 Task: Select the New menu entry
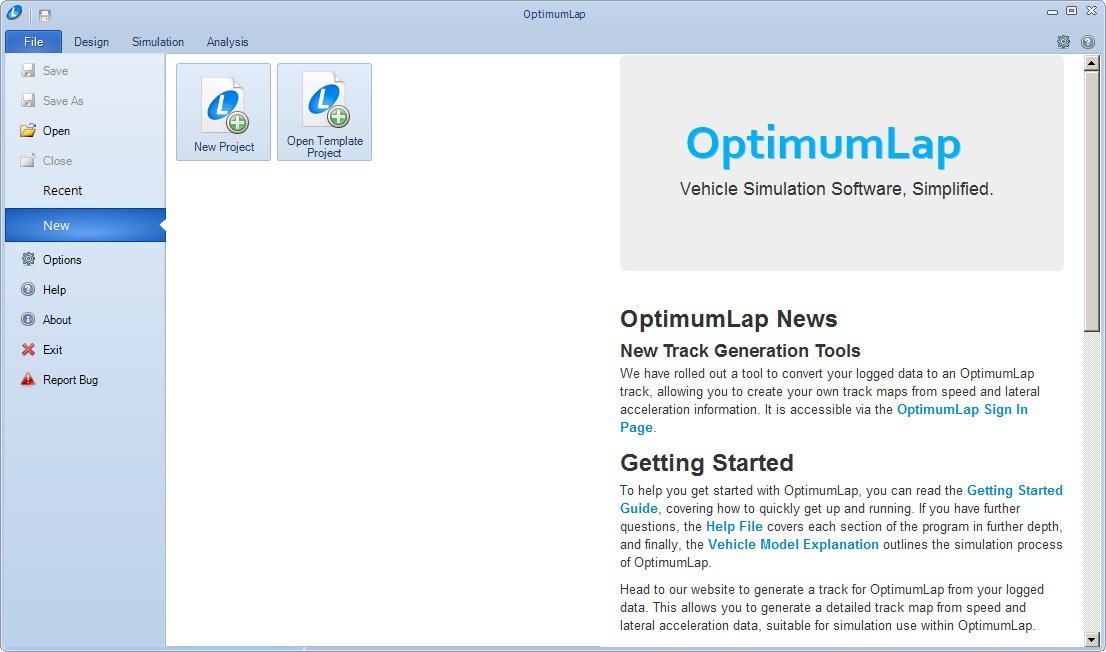(85, 225)
